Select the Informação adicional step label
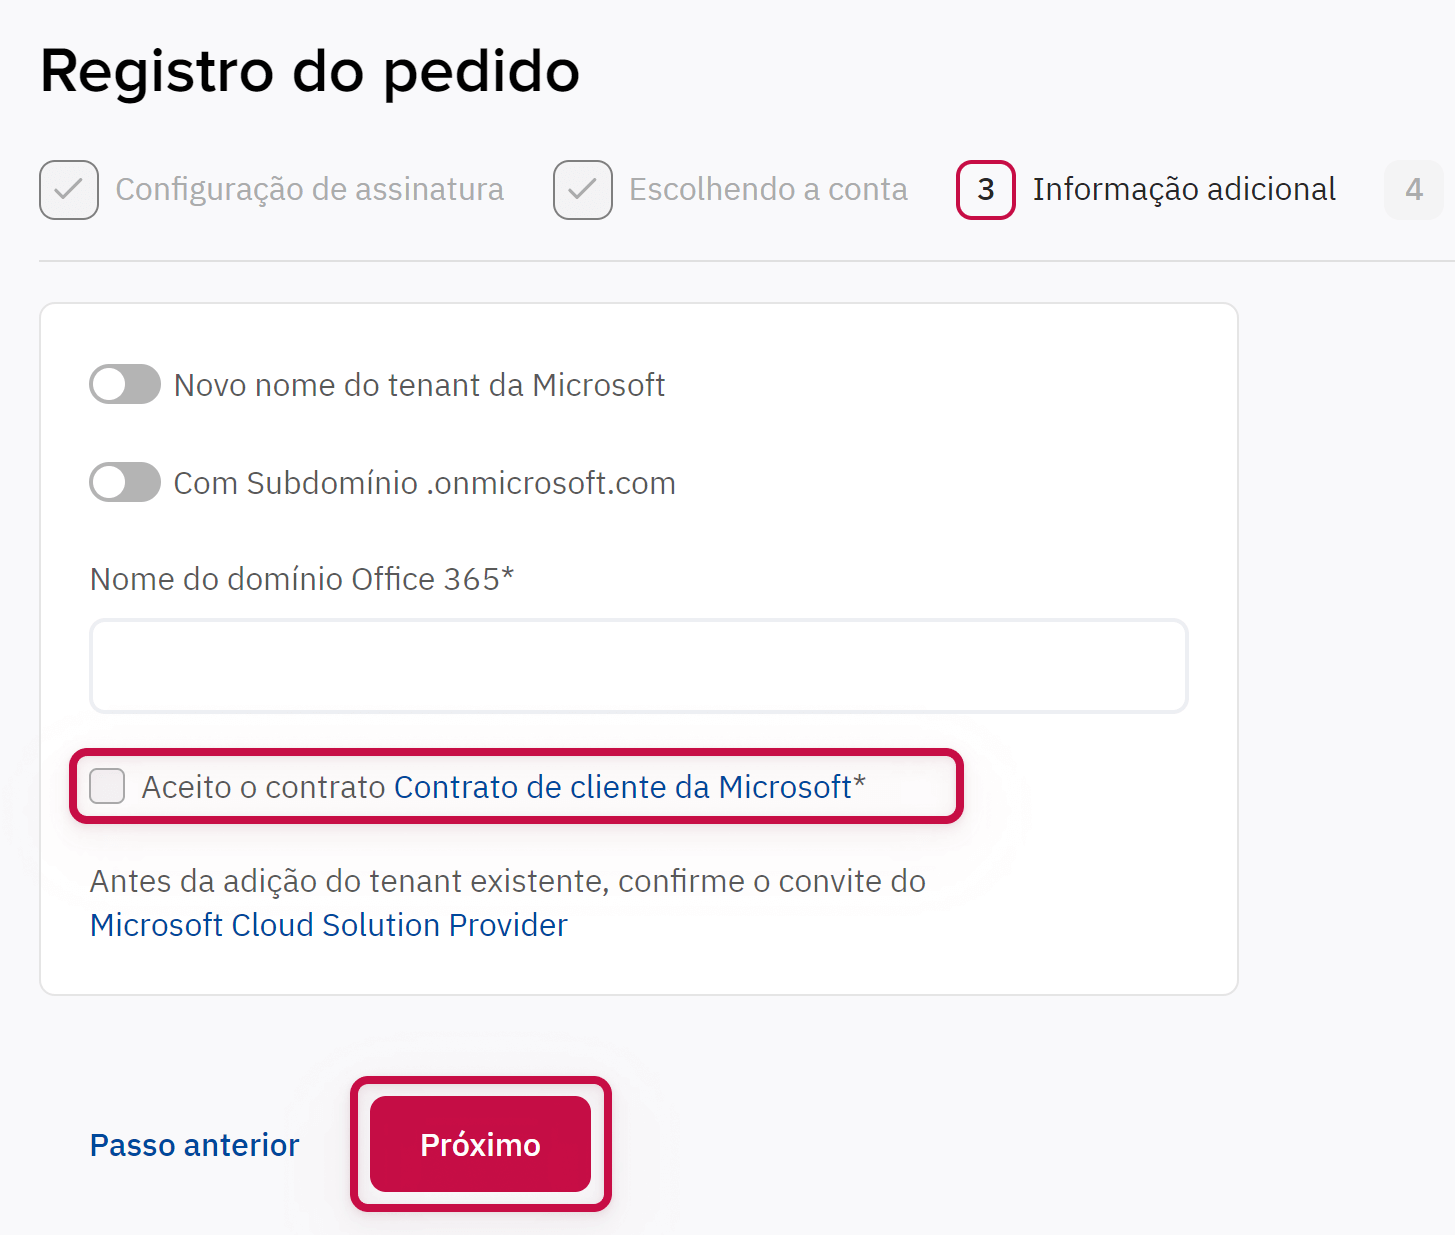1455x1235 pixels. [x=1184, y=190]
